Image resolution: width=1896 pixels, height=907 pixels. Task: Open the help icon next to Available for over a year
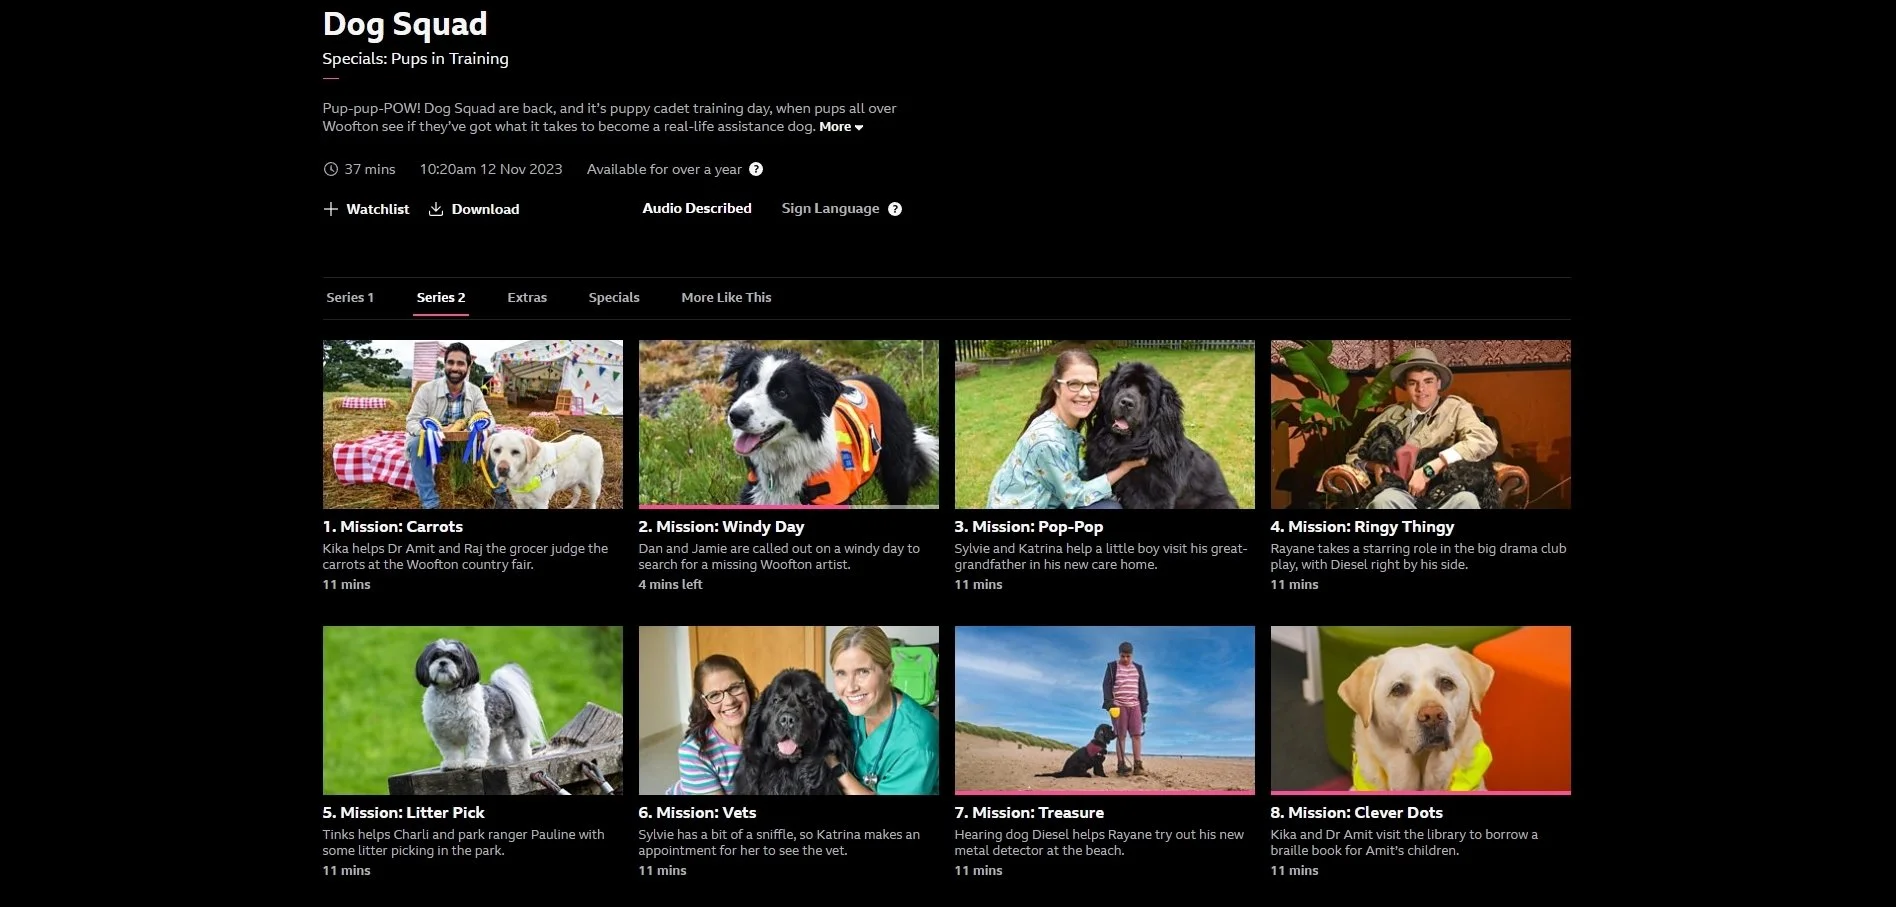point(756,169)
